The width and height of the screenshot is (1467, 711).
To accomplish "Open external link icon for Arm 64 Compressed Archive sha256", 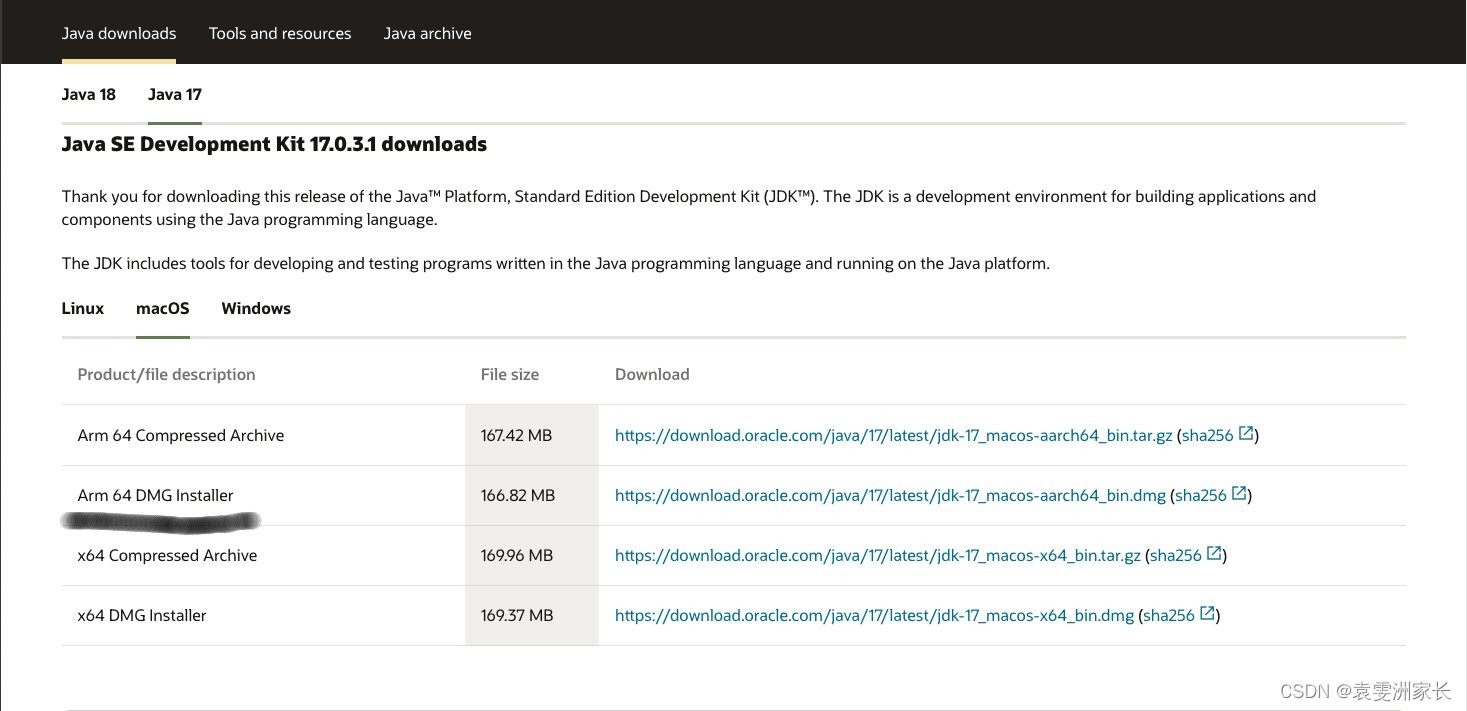I will (1246, 434).
